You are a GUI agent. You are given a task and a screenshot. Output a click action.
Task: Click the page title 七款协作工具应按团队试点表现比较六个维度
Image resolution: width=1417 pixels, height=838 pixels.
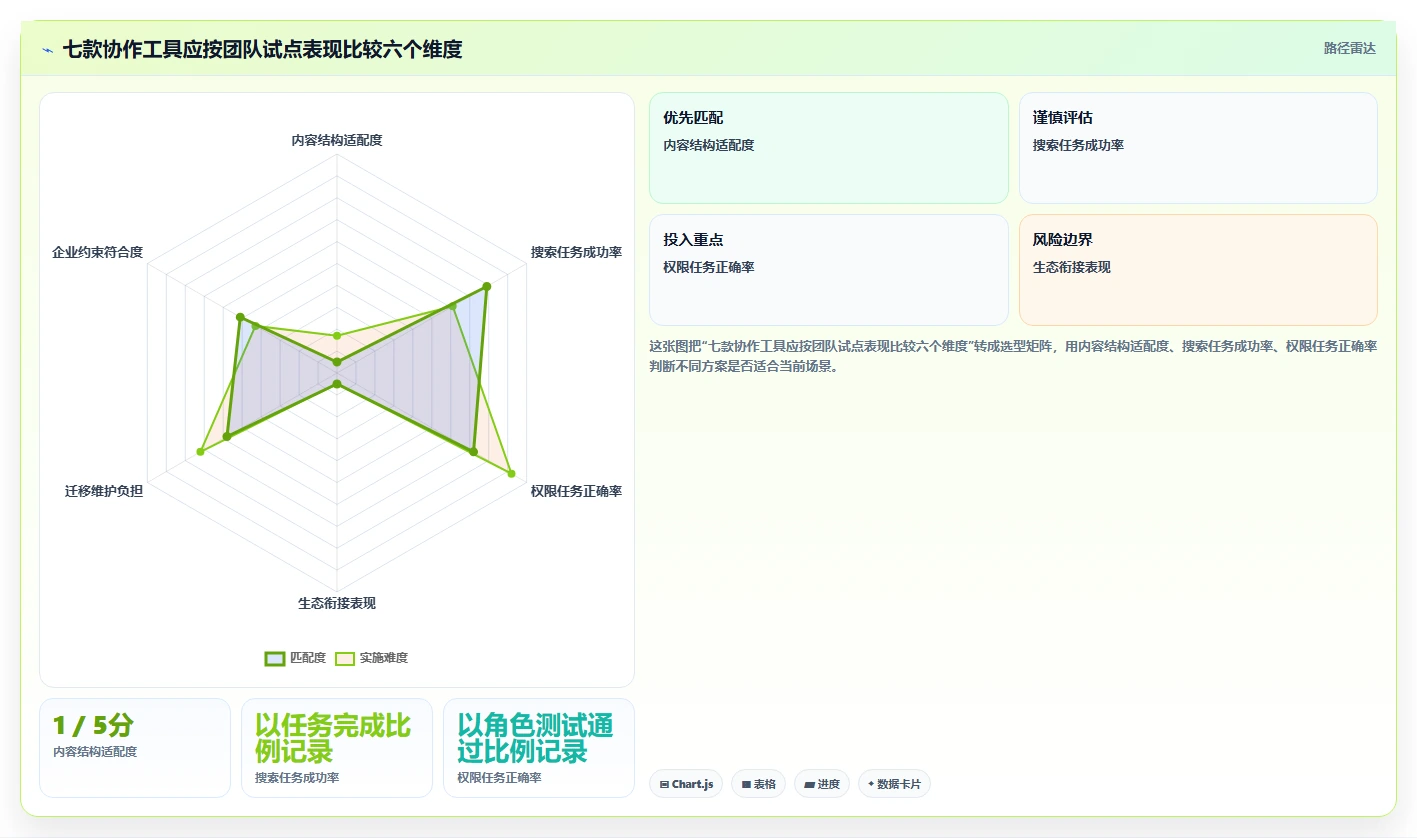[x=263, y=49]
